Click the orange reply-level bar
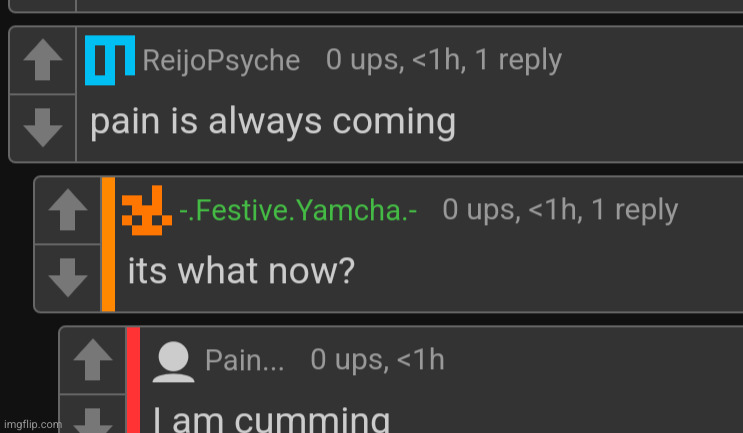 [x=109, y=244]
